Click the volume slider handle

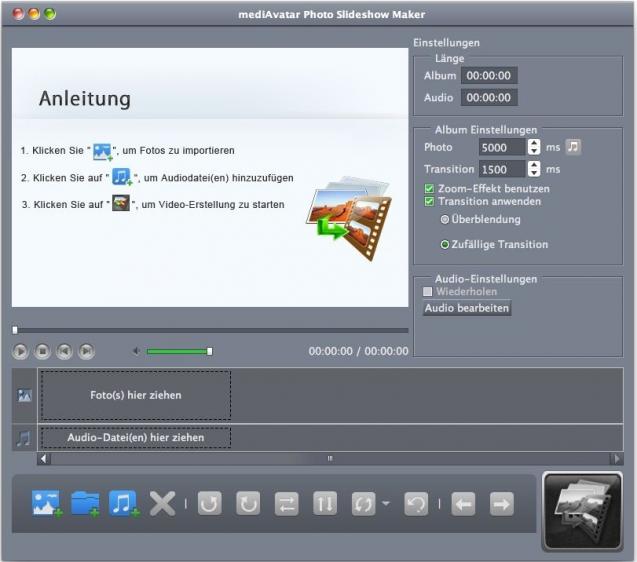(x=210, y=351)
